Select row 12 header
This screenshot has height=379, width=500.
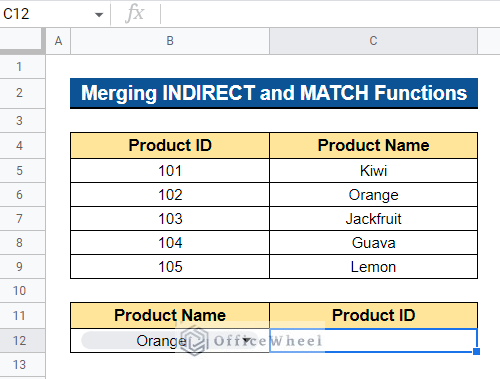[22, 340]
